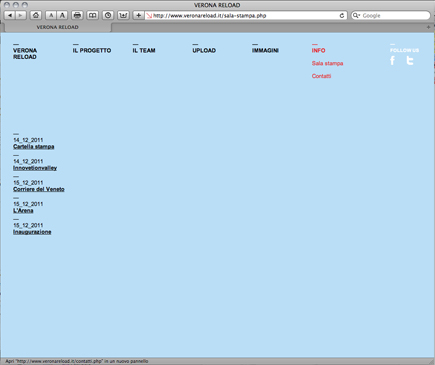Open the home page icon
The width and height of the screenshot is (435, 365).
(36, 15)
